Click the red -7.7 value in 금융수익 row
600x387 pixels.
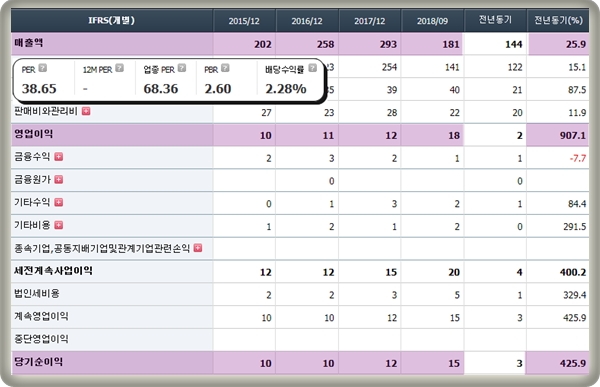click(x=578, y=158)
